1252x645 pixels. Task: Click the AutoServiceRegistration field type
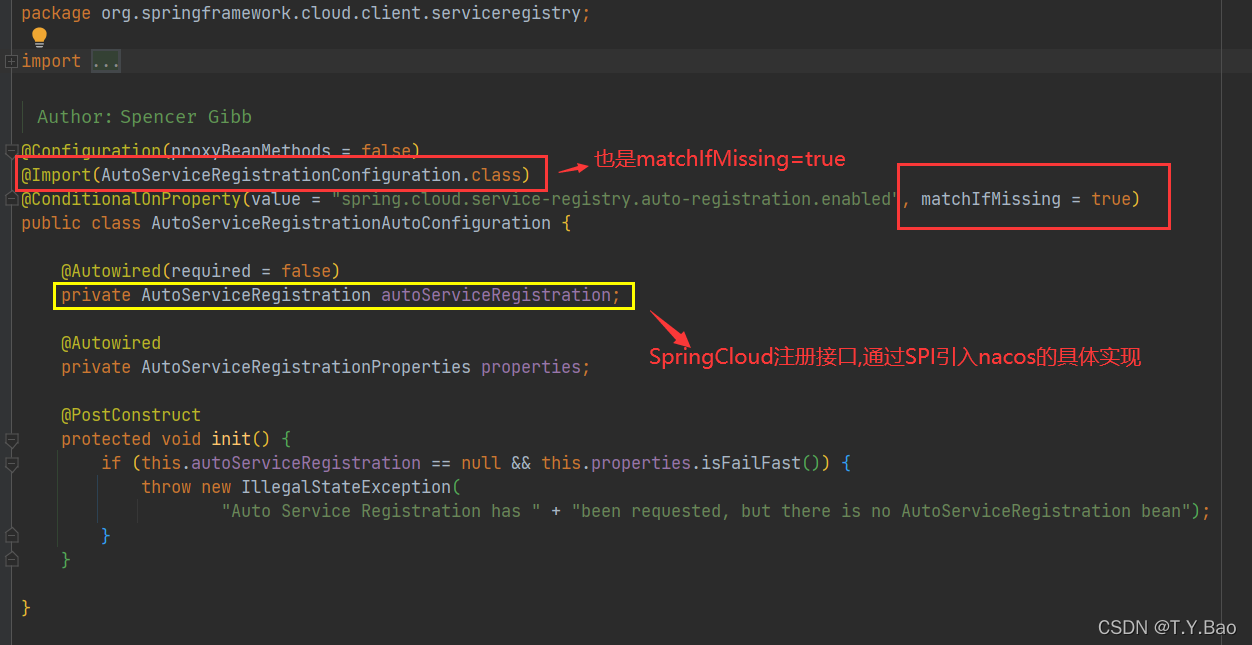tap(256, 295)
